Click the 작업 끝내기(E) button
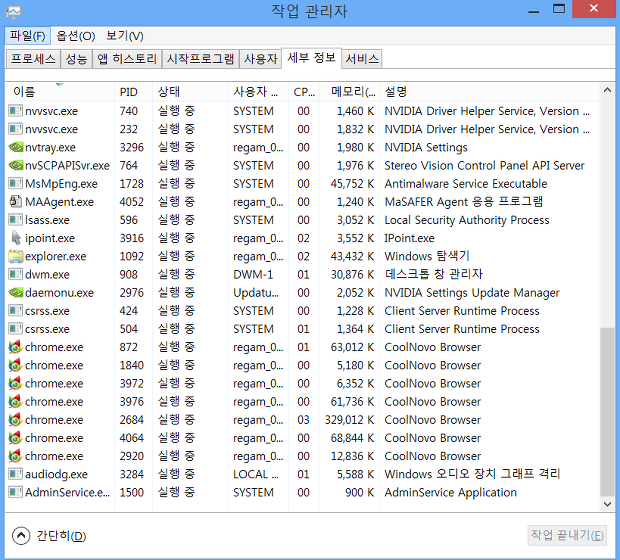Image resolution: width=620 pixels, height=560 pixels. (567, 535)
